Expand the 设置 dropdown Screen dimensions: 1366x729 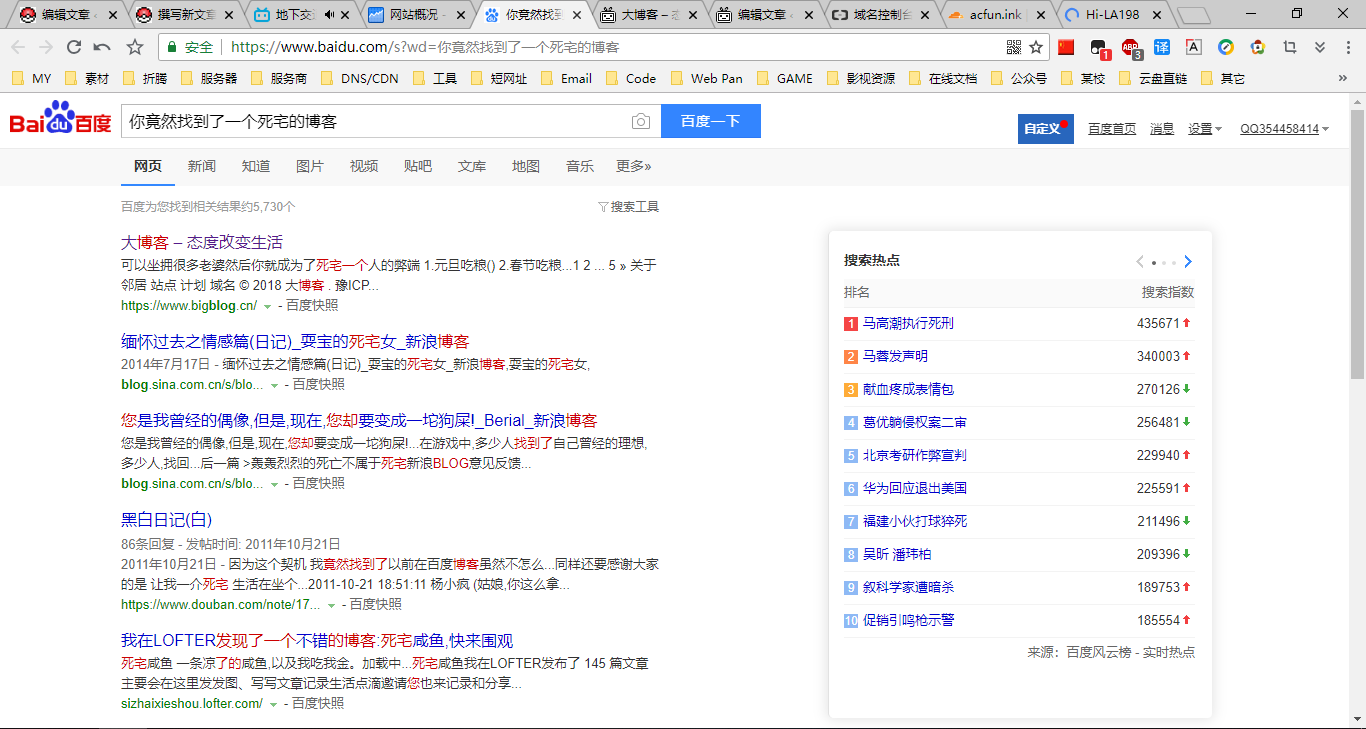pos(1204,129)
